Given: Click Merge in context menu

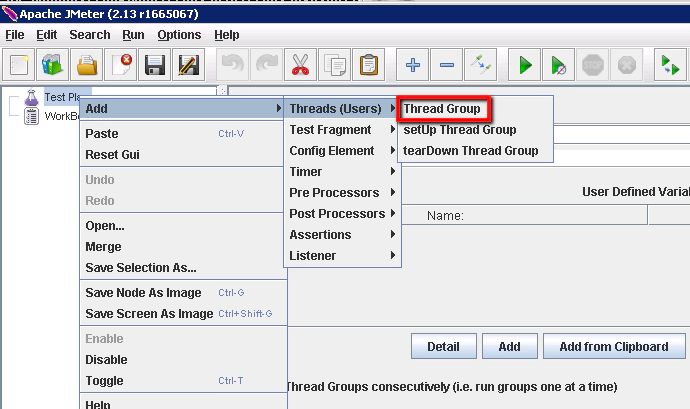Looking at the screenshot, I should point(182,247).
